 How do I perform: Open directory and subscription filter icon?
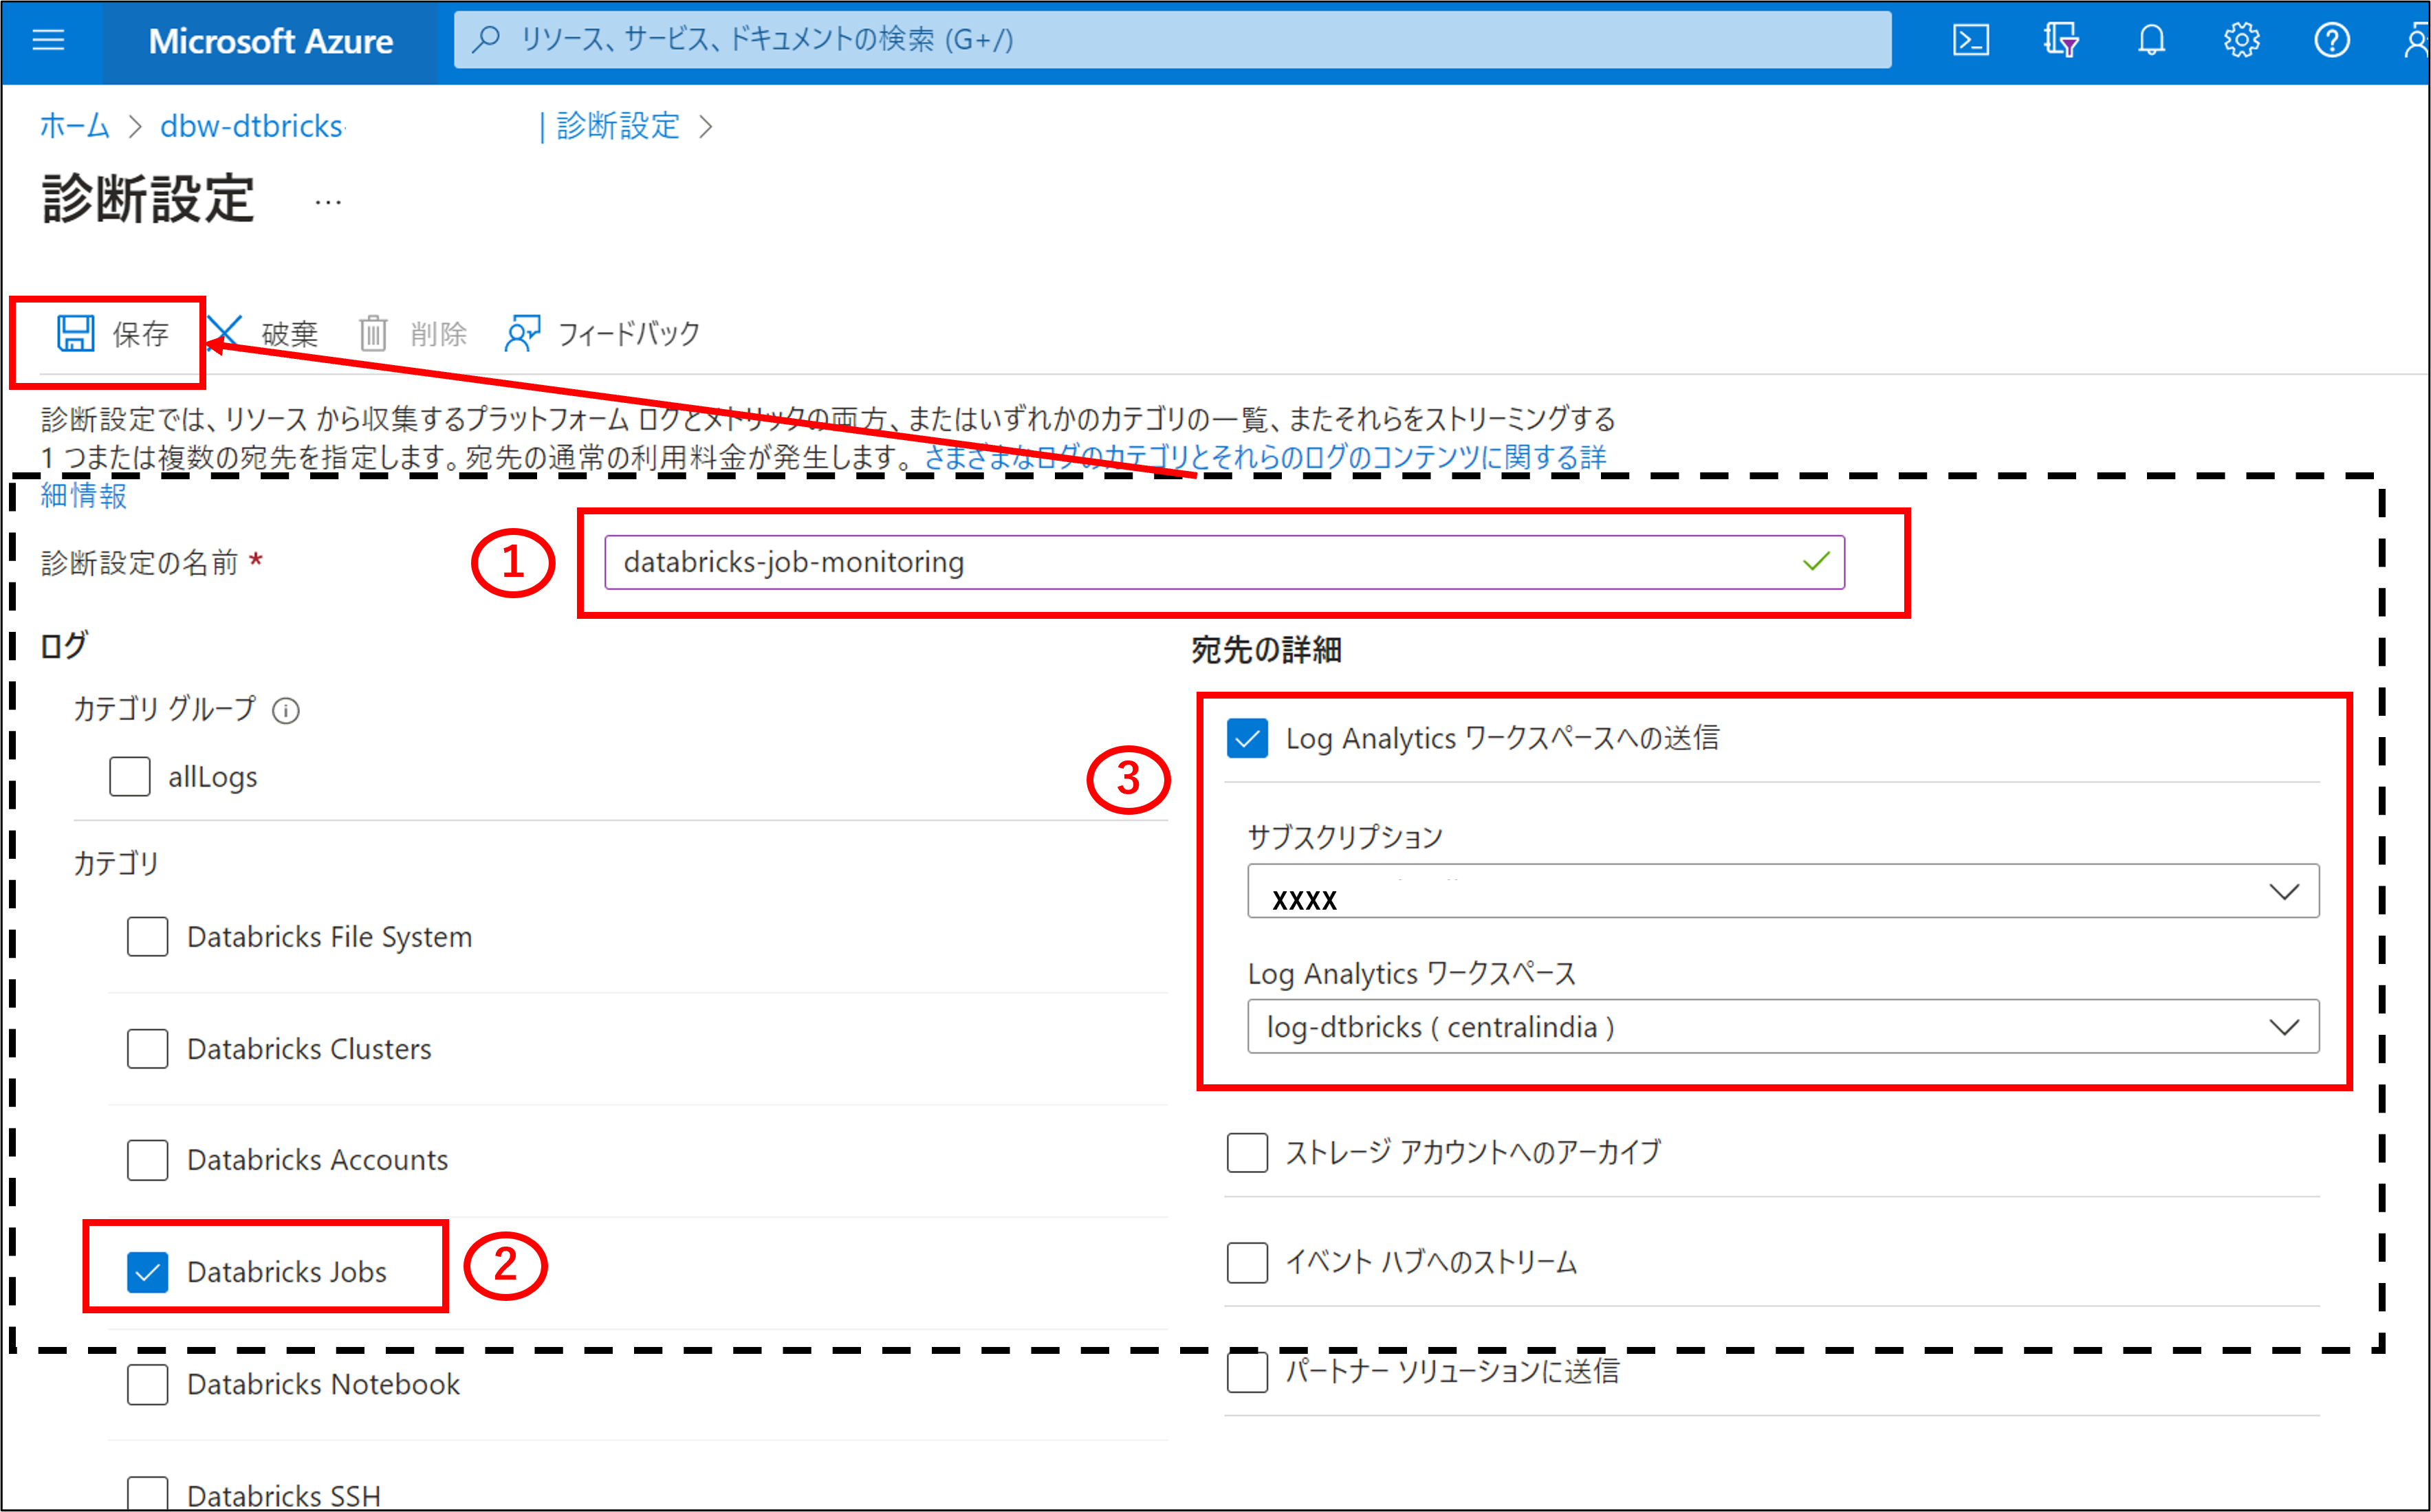coord(2060,40)
